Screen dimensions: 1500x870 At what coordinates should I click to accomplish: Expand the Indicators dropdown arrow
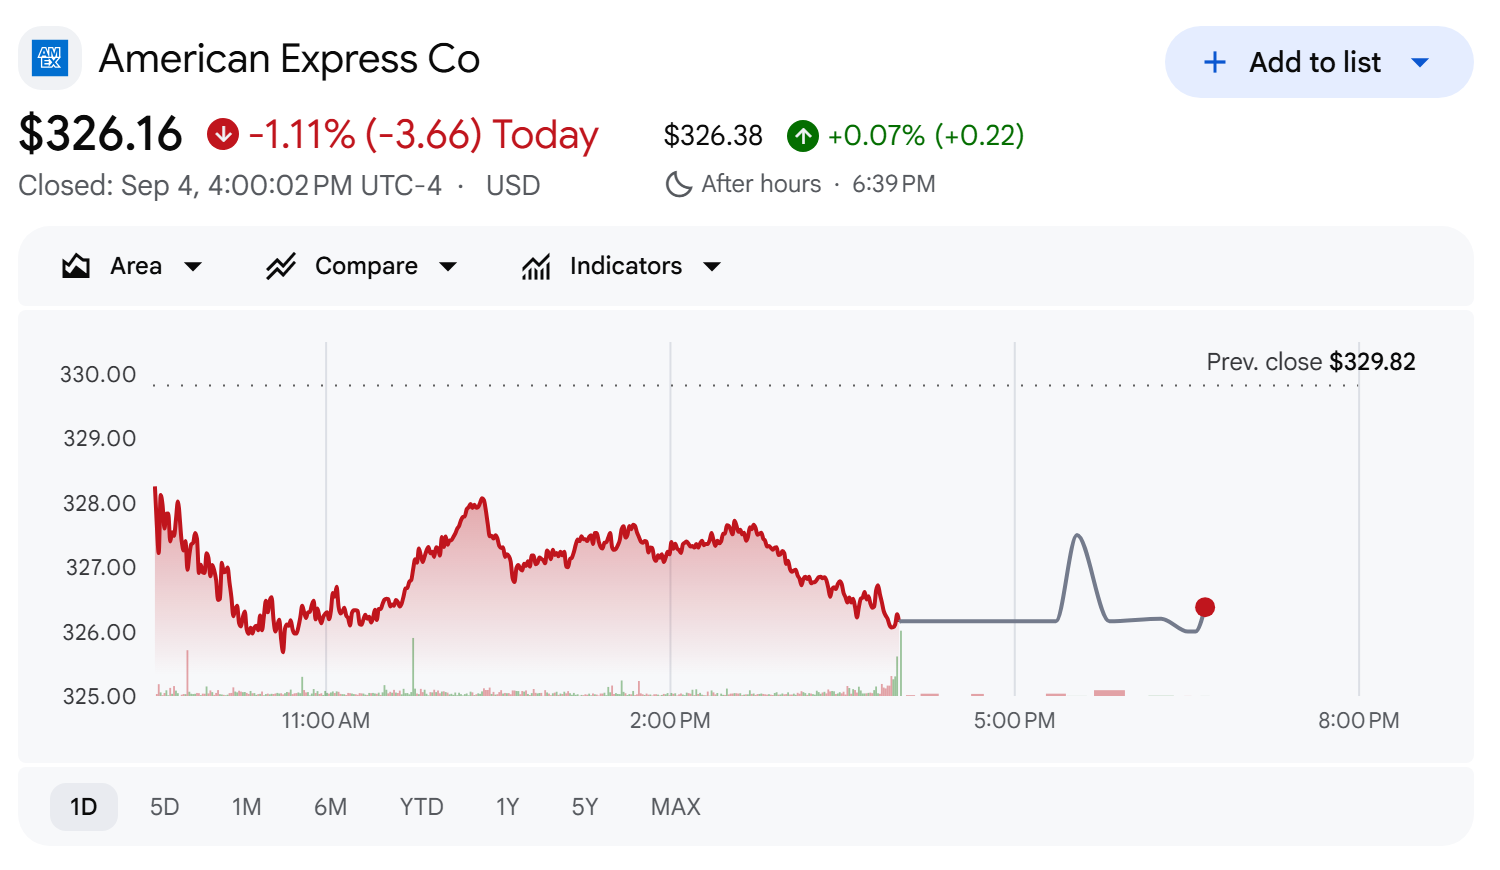[x=712, y=266]
